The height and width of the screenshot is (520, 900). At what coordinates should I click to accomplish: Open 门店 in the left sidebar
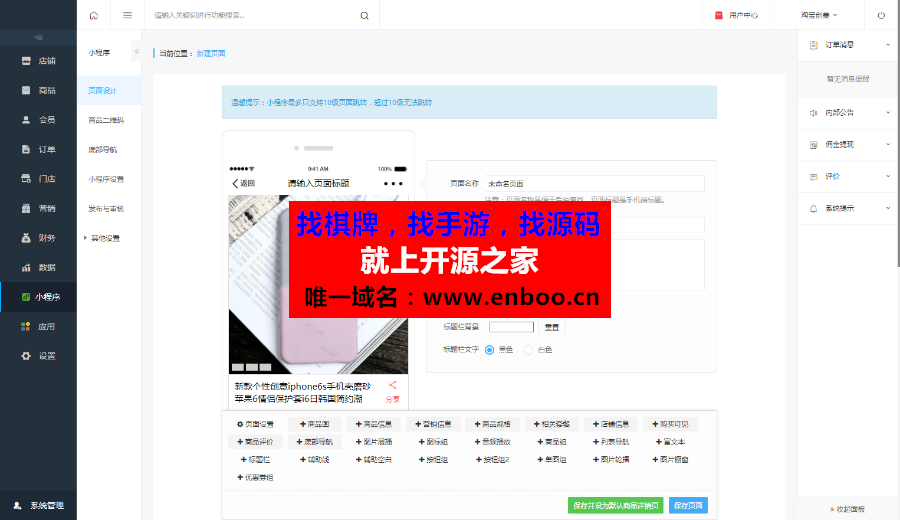click(38, 178)
